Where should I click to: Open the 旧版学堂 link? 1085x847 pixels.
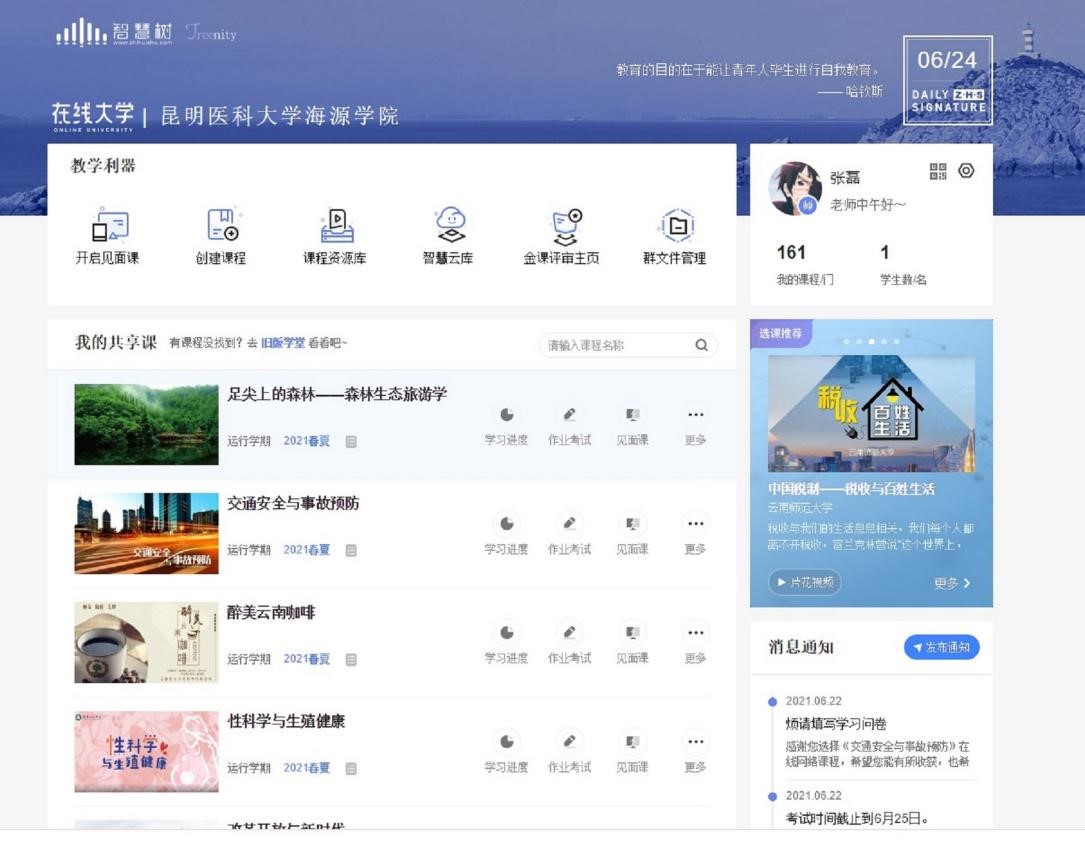[283, 343]
